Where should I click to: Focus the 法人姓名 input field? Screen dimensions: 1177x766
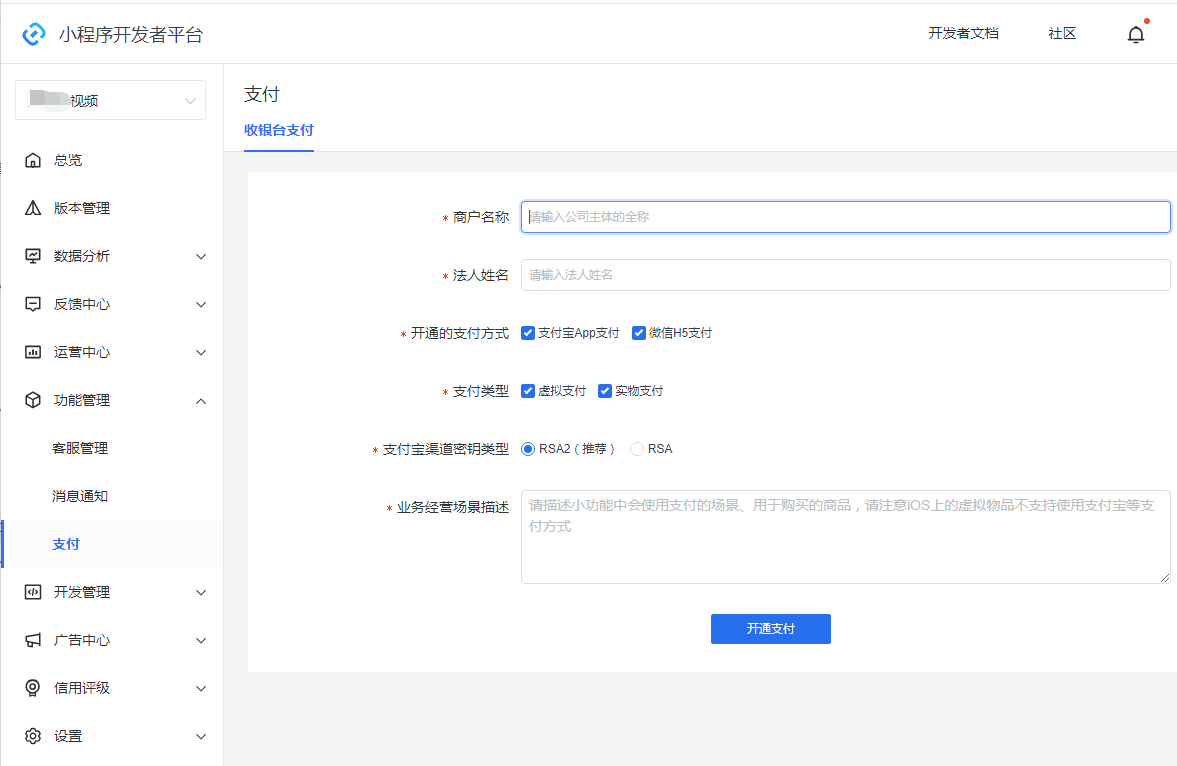(845, 275)
